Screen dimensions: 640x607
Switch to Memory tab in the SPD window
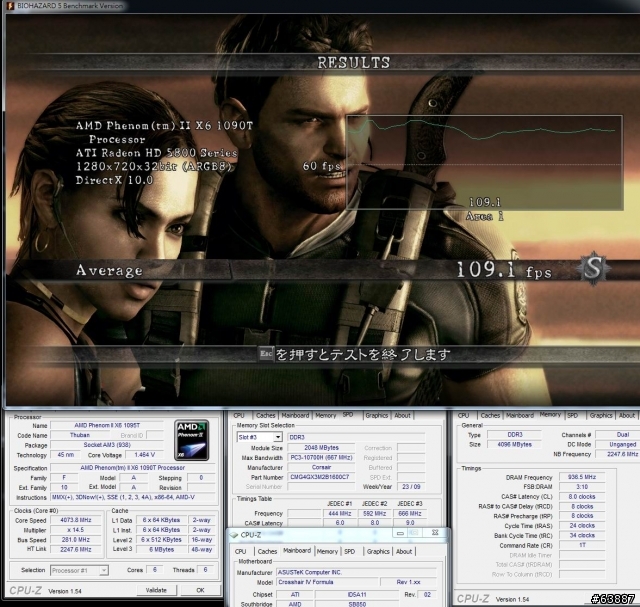(x=325, y=416)
